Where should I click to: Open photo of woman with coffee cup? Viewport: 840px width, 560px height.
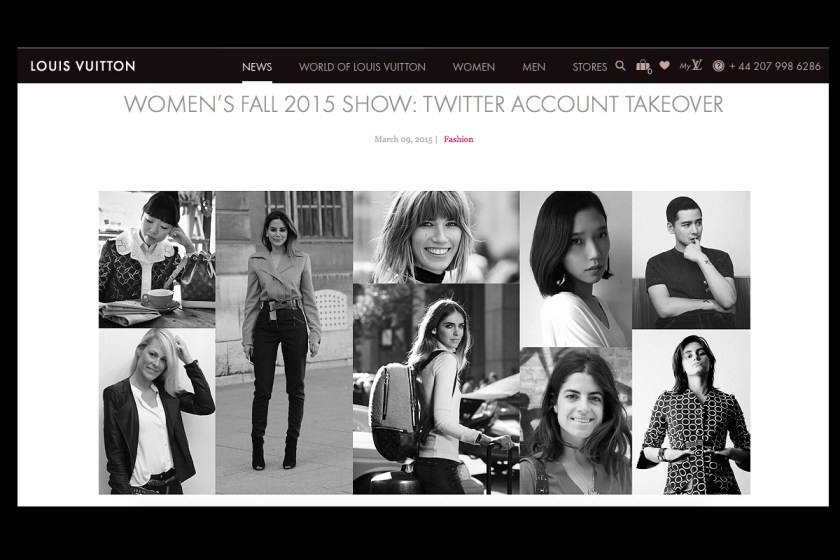(157, 259)
